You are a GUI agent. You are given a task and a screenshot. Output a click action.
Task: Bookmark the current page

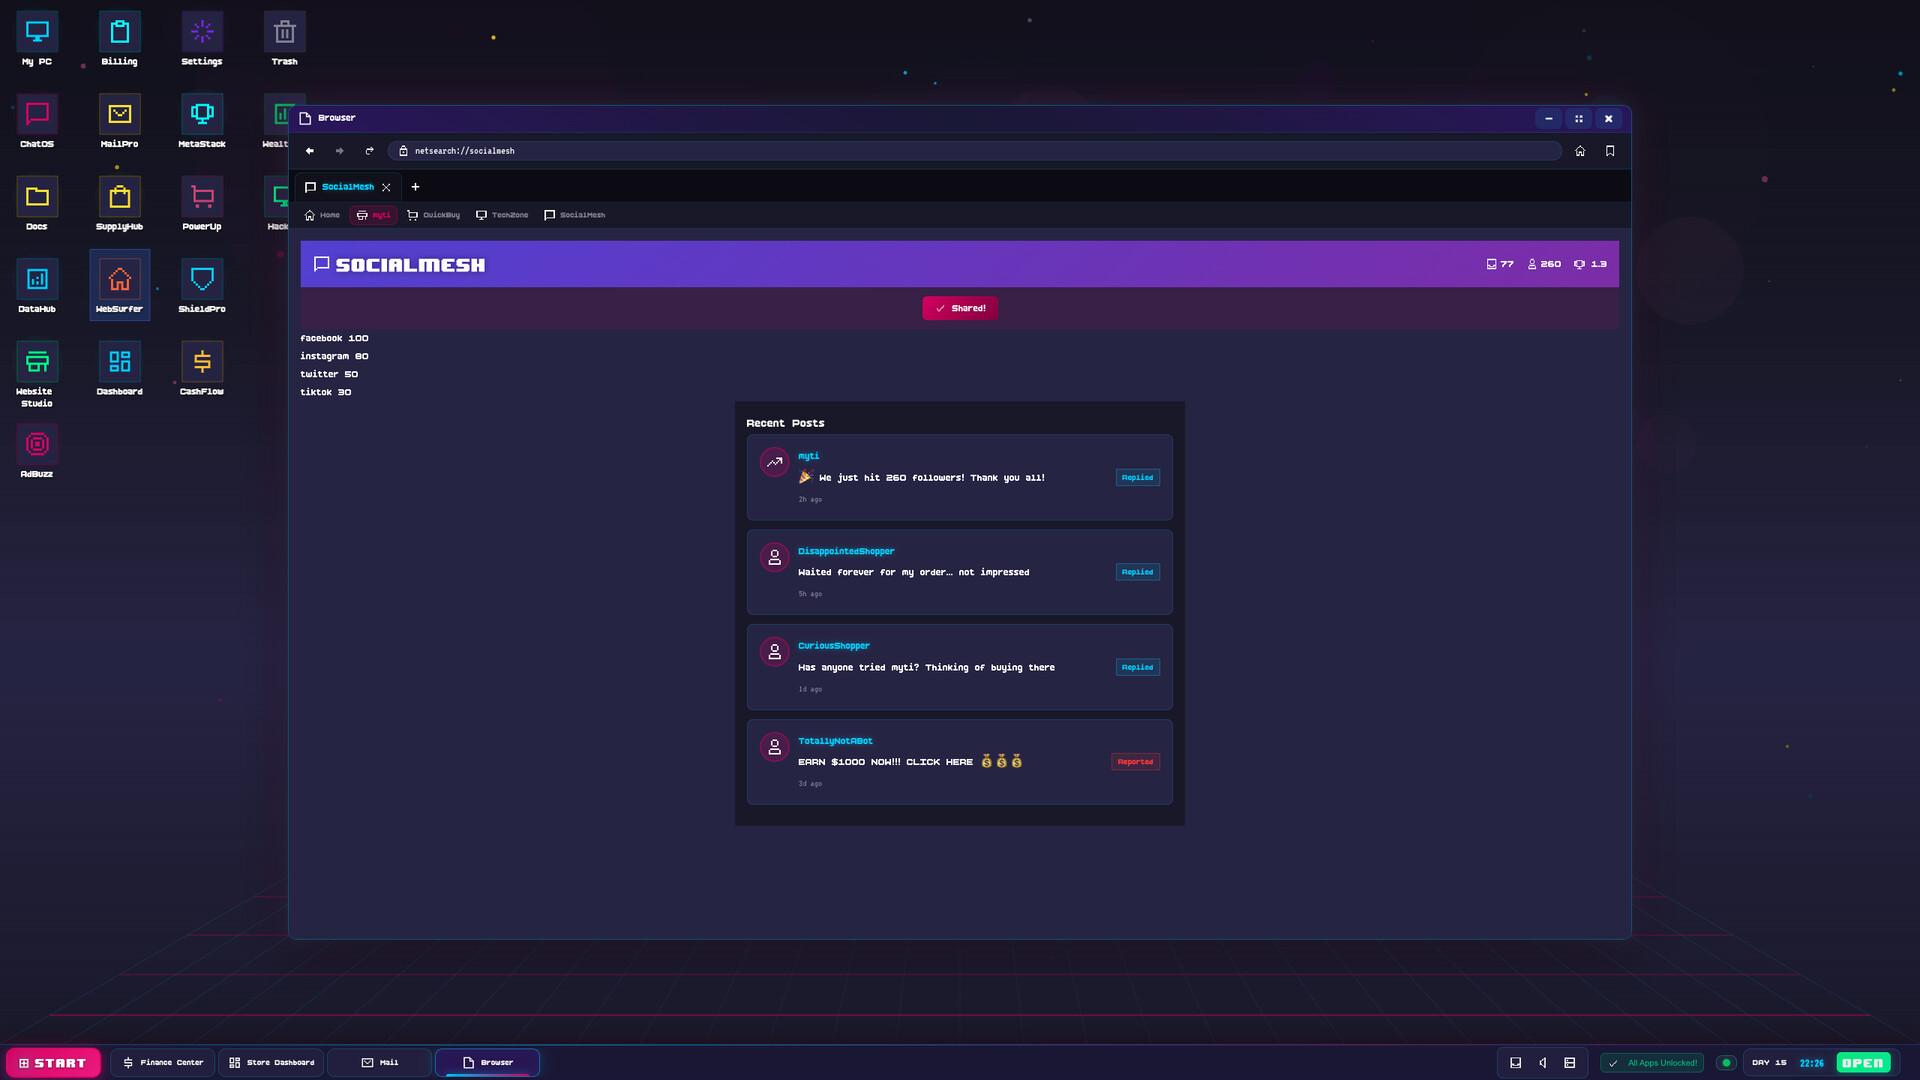click(x=1610, y=151)
